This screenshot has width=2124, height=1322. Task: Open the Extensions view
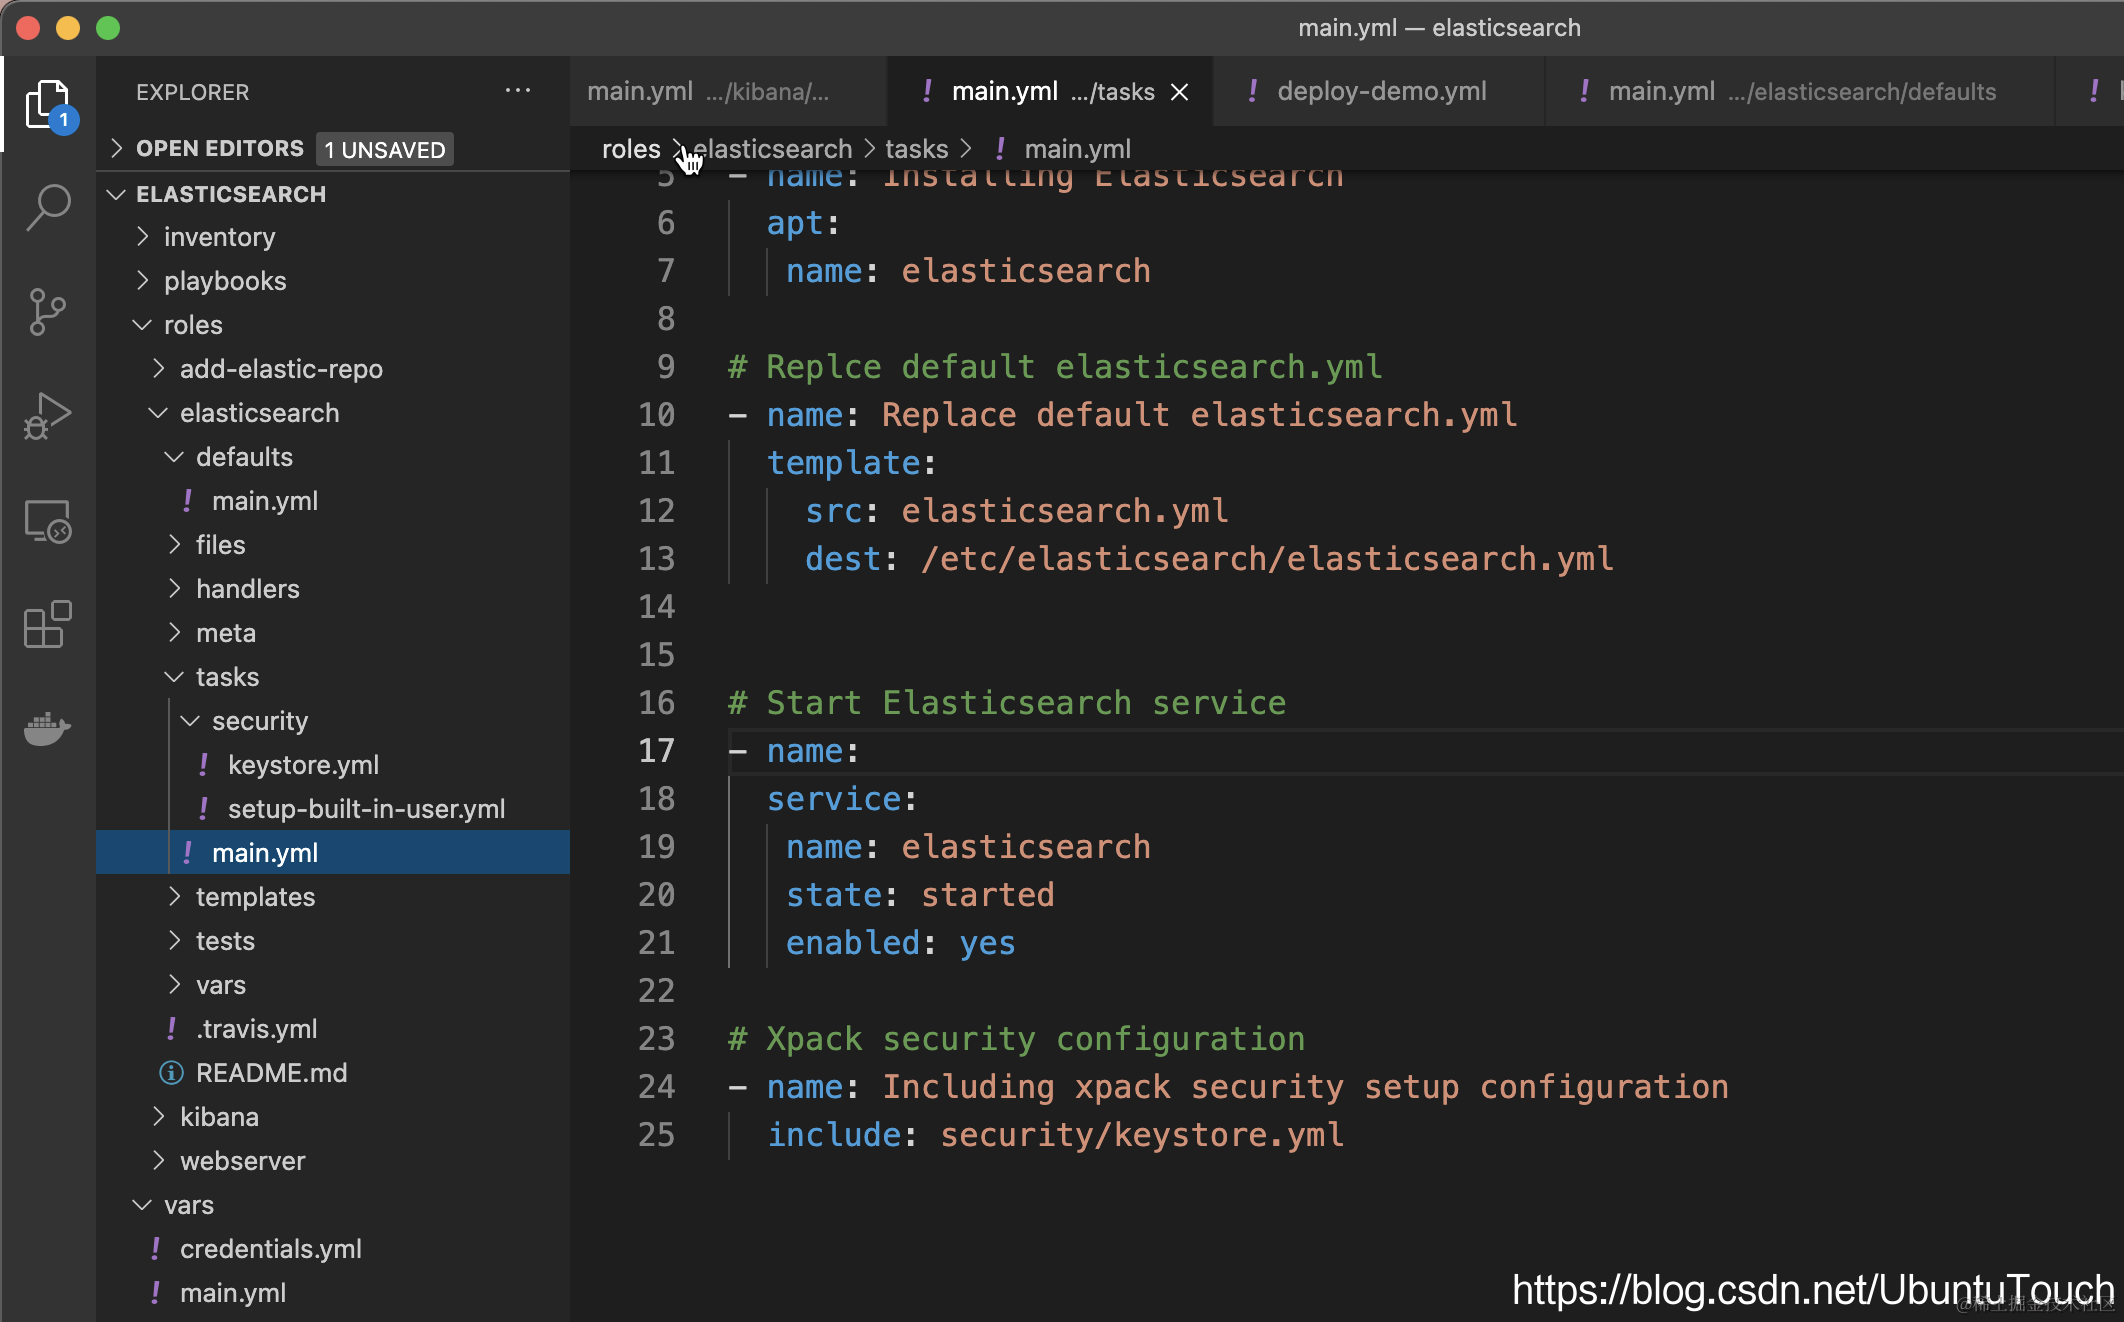coord(48,625)
